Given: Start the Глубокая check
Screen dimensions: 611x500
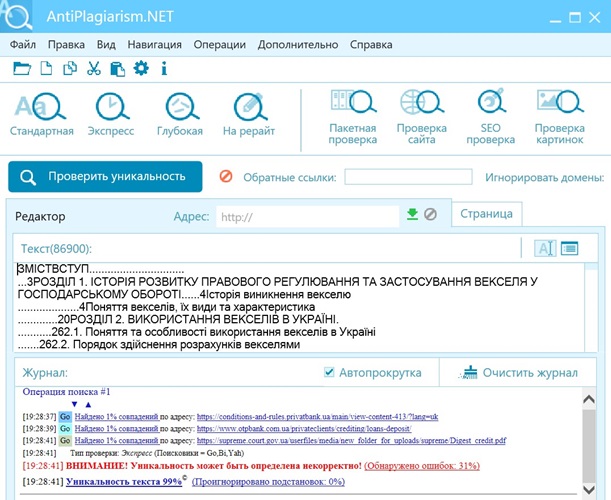Looking at the screenshot, I should (180, 114).
